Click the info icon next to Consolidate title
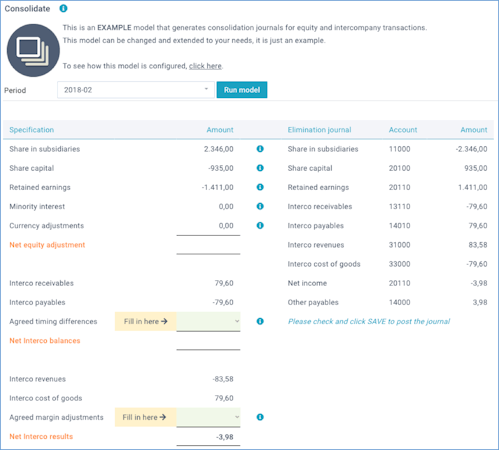This screenshot has width=499, height=450. tap(63, 9)
